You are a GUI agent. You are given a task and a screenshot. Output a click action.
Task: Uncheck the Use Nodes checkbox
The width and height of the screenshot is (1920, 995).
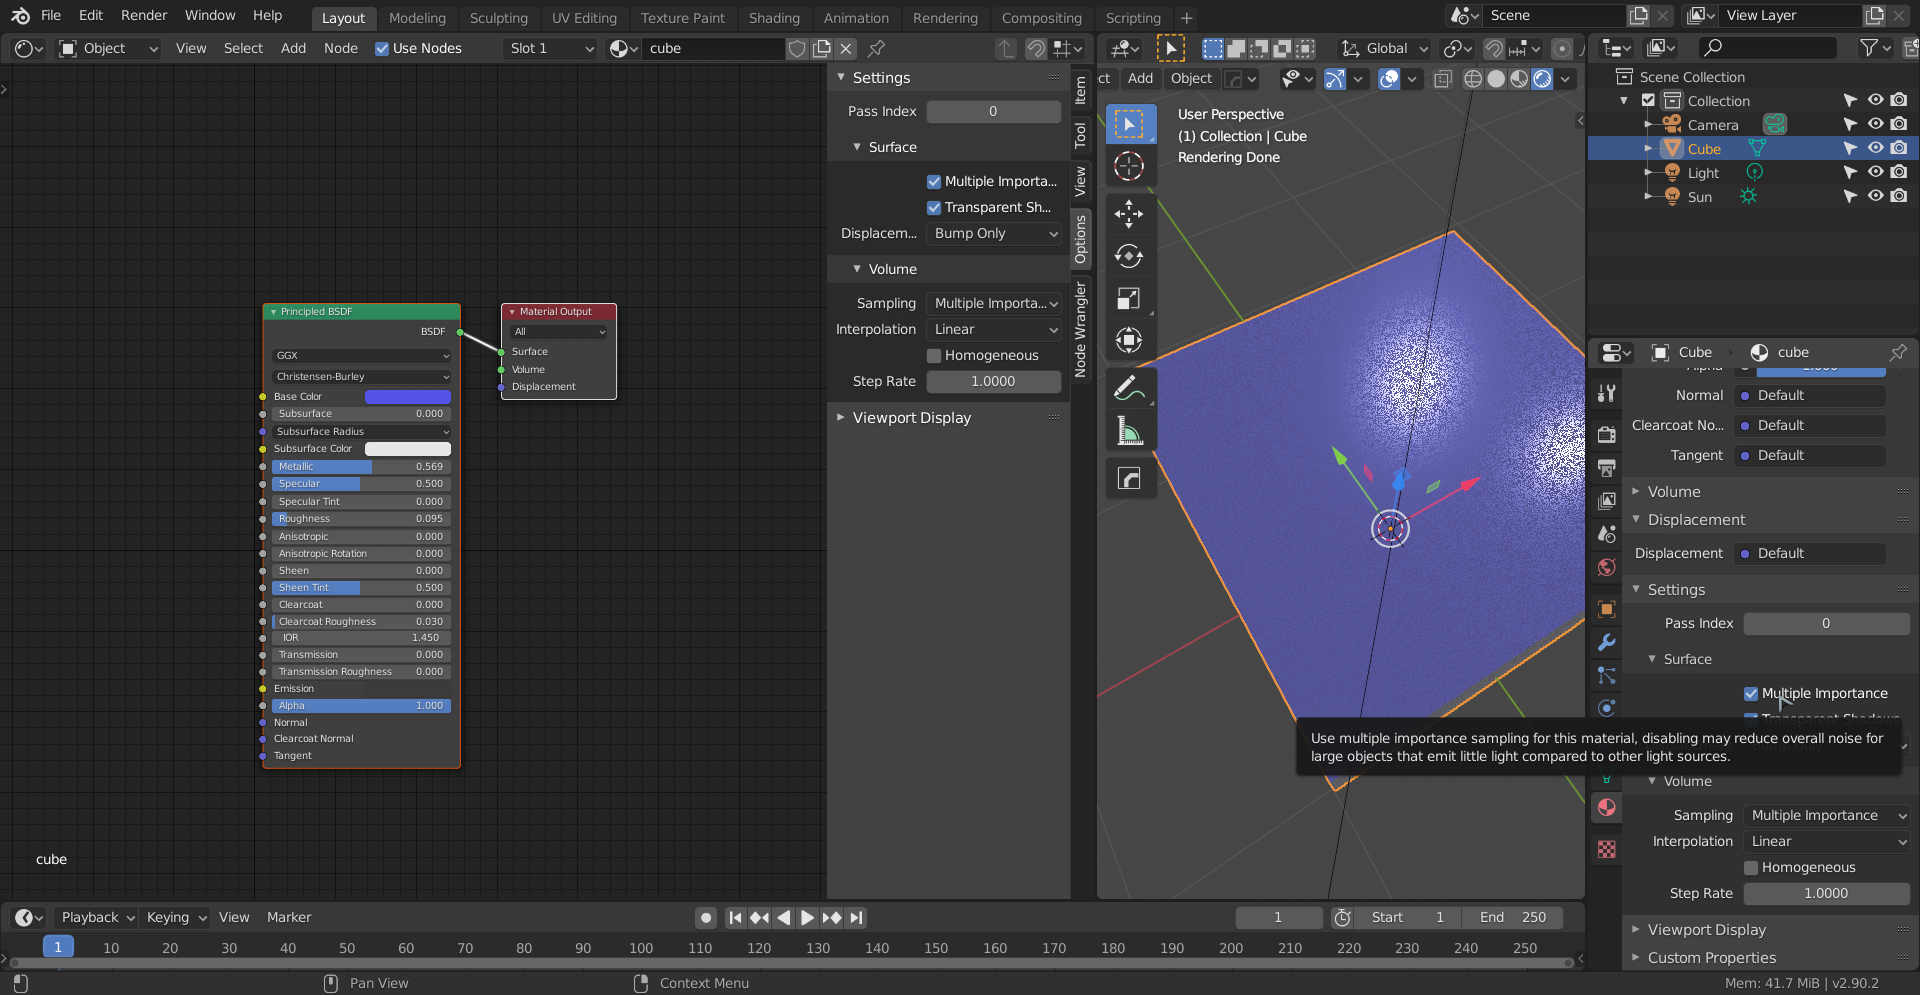point(382,48)
